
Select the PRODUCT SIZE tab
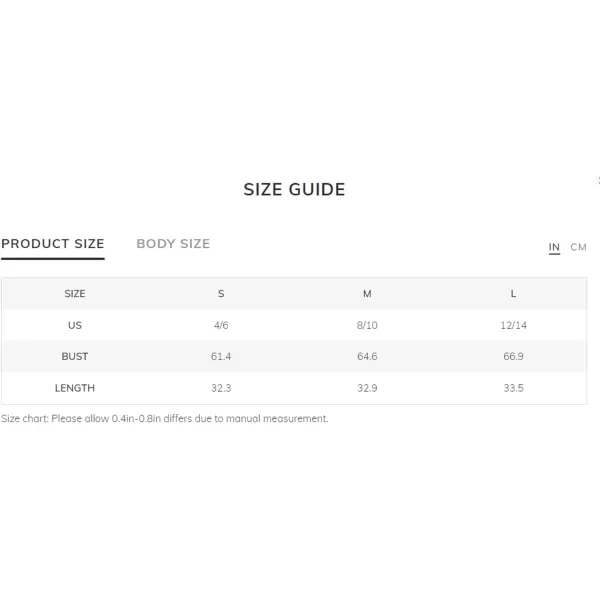pyautogui.click(x=53, y=244)
